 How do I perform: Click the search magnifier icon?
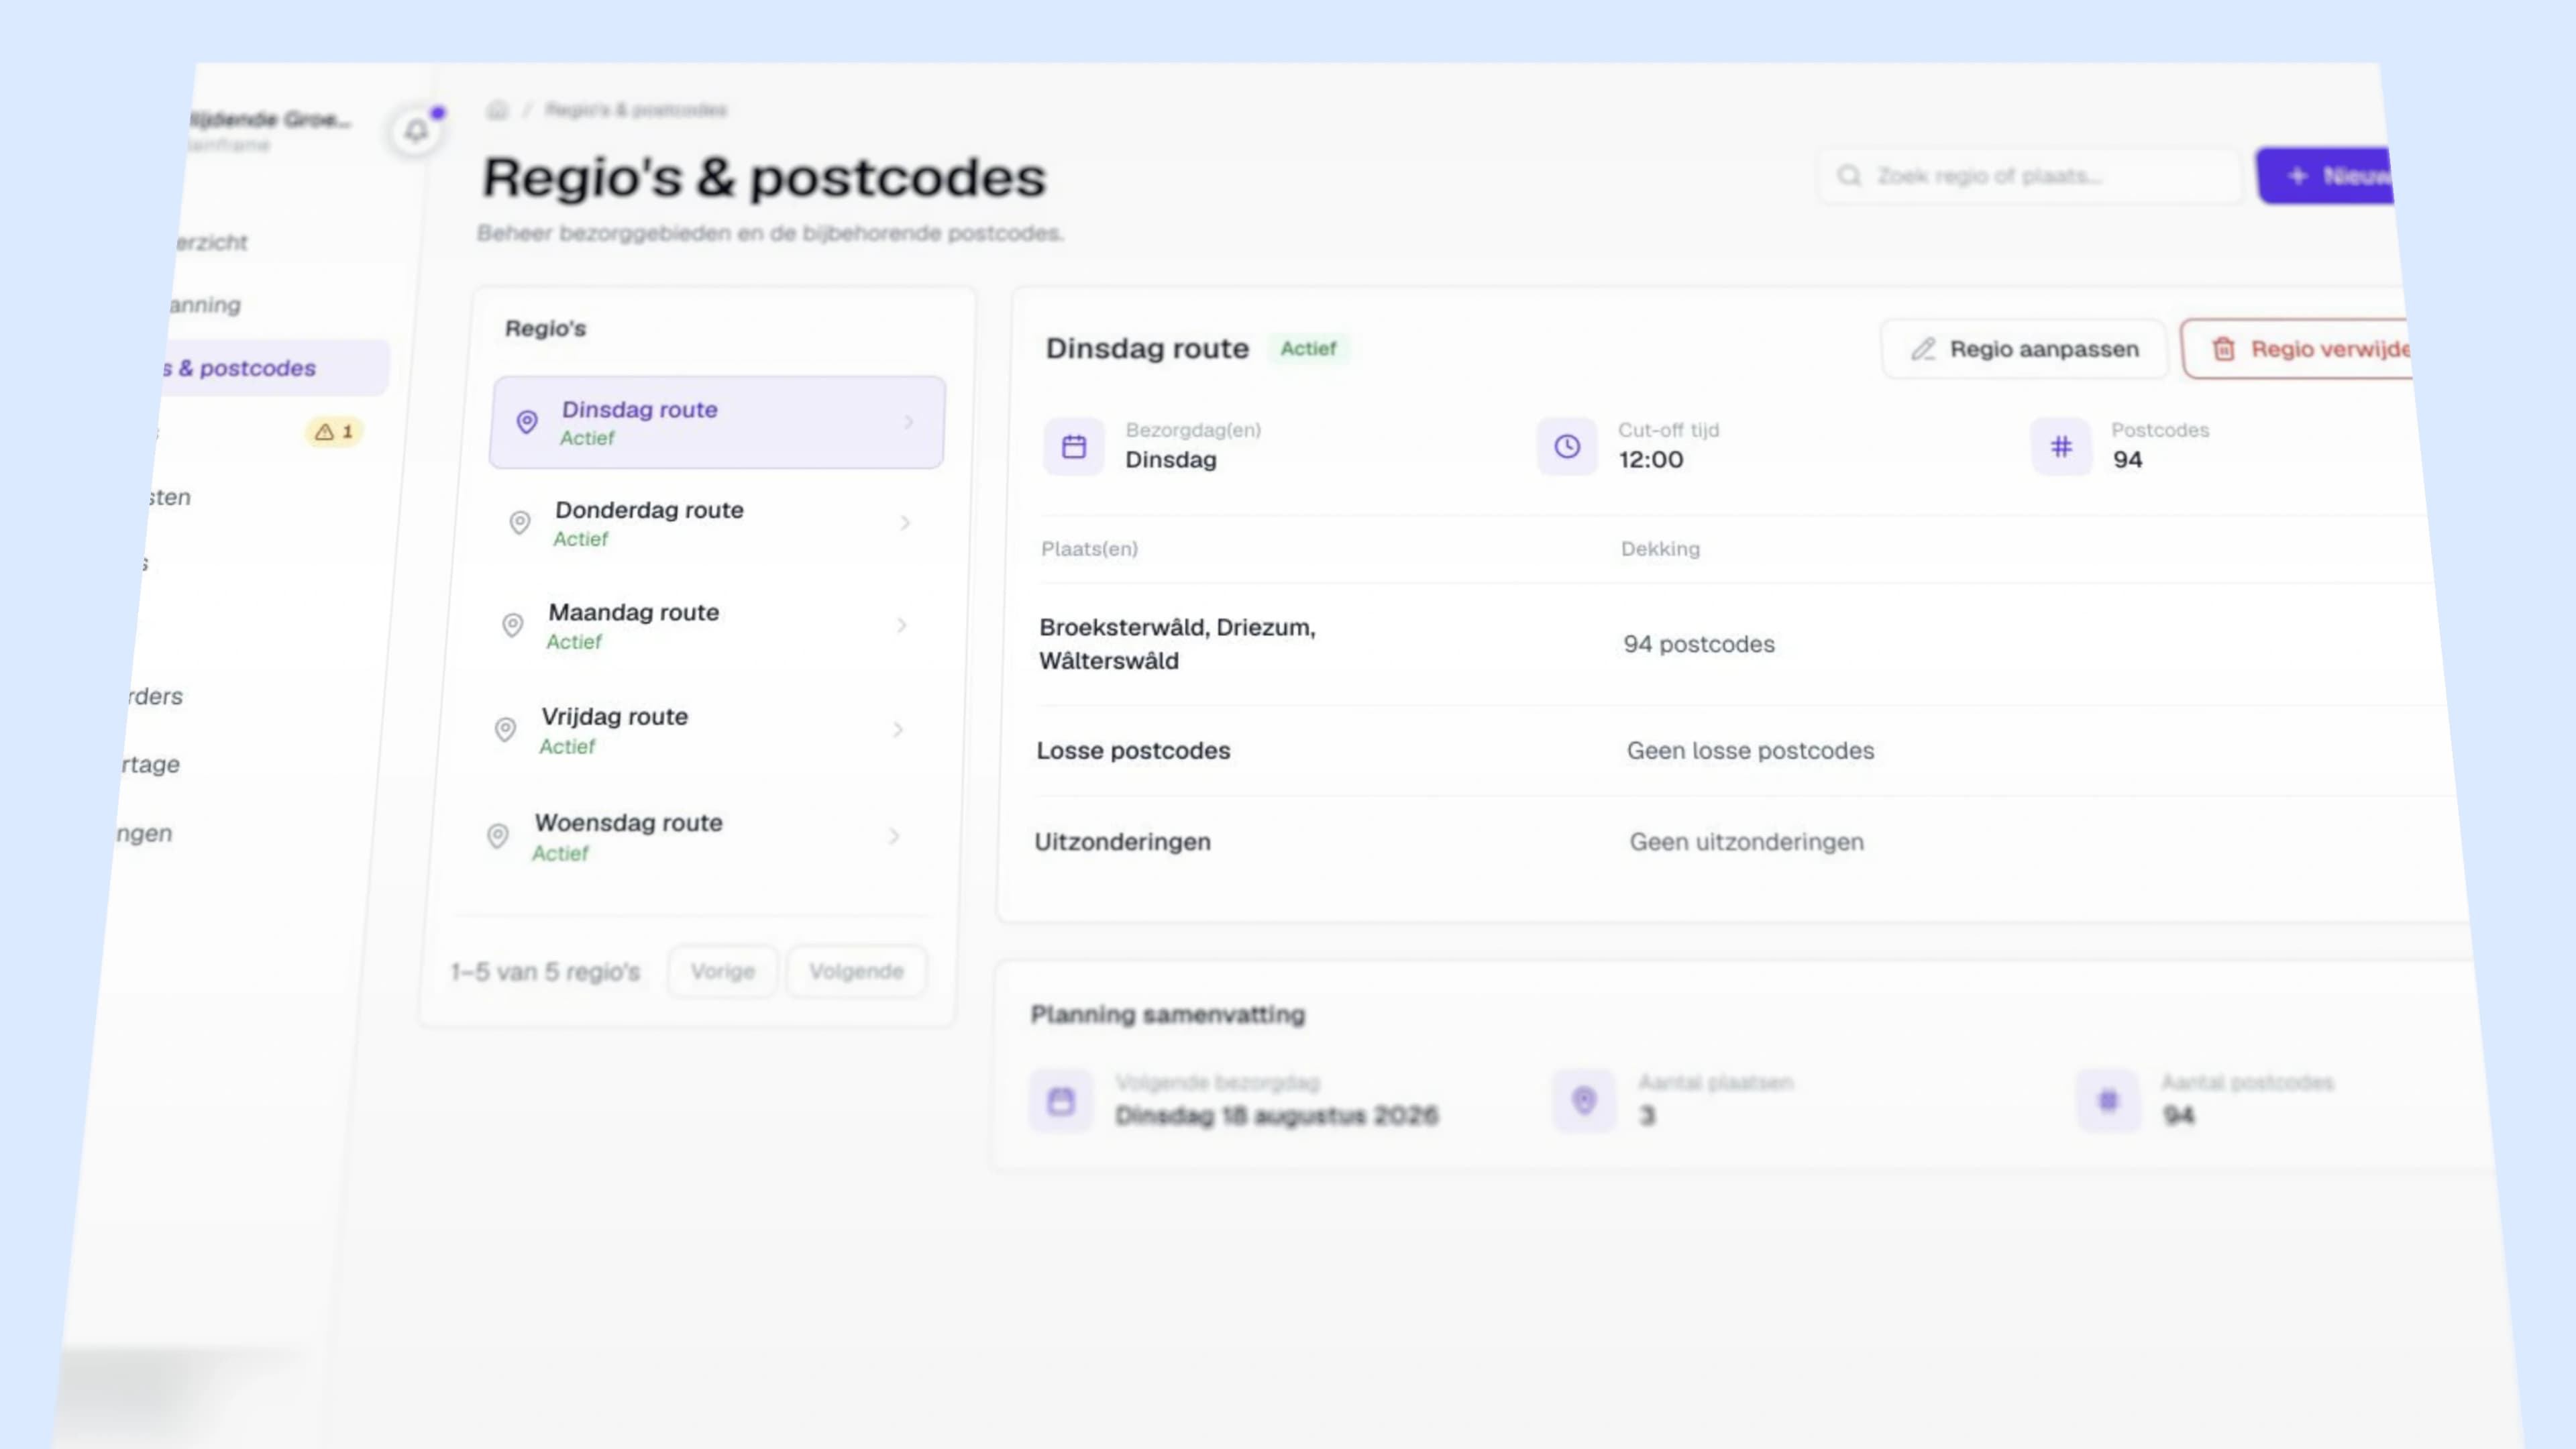[1849, 176]
